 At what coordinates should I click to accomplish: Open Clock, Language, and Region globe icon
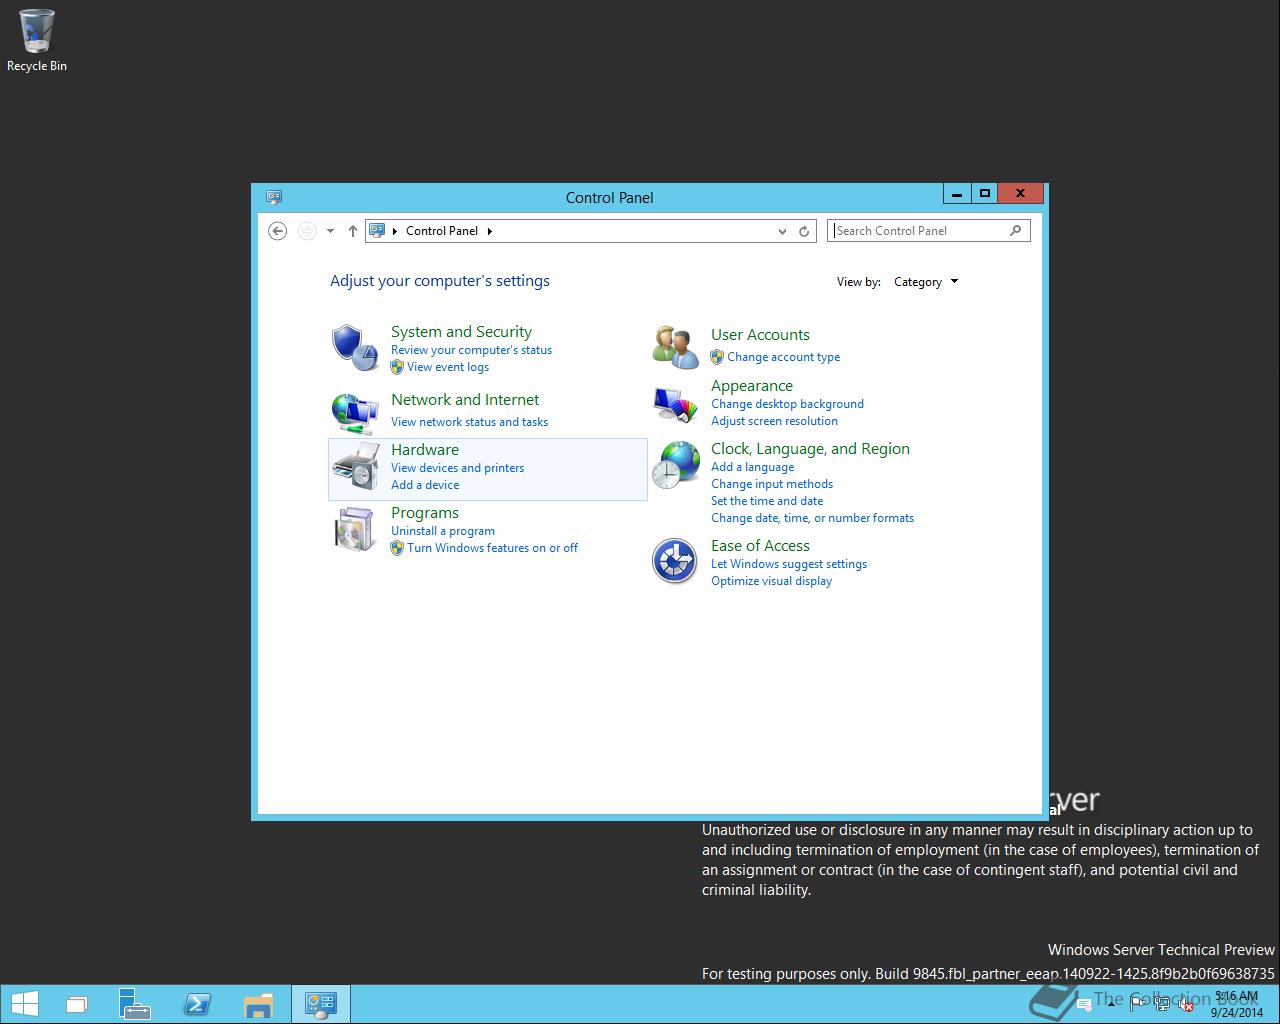675,465
